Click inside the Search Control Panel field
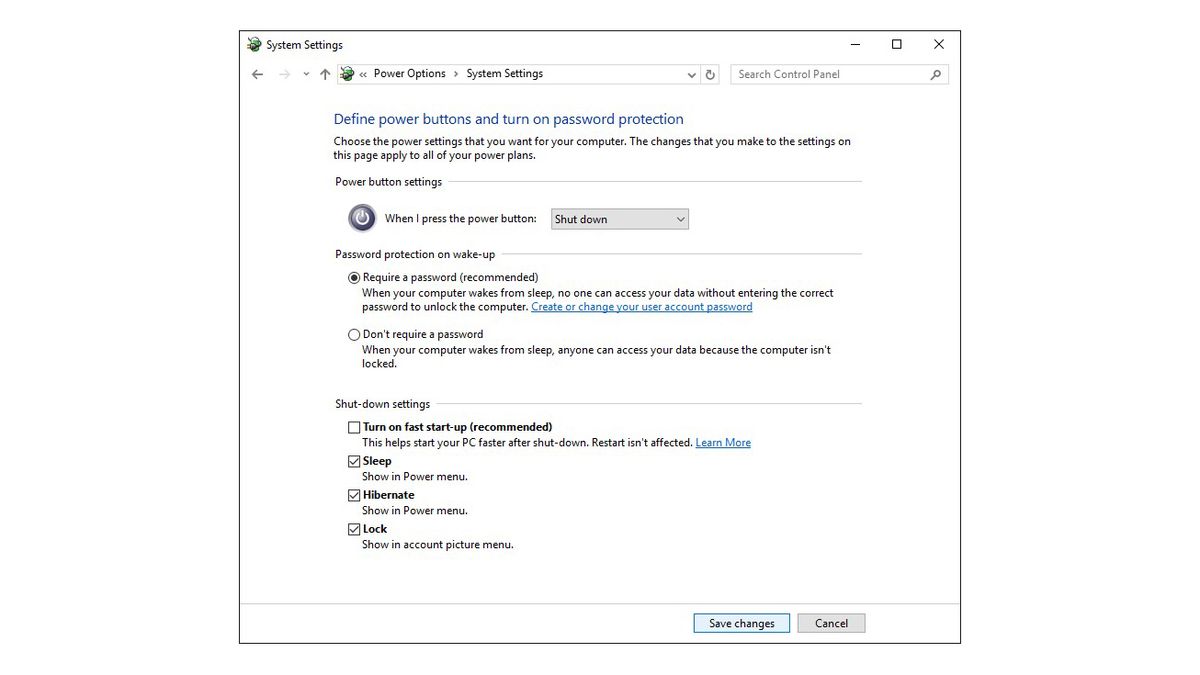1200x675 pixels. click(820, 74)
